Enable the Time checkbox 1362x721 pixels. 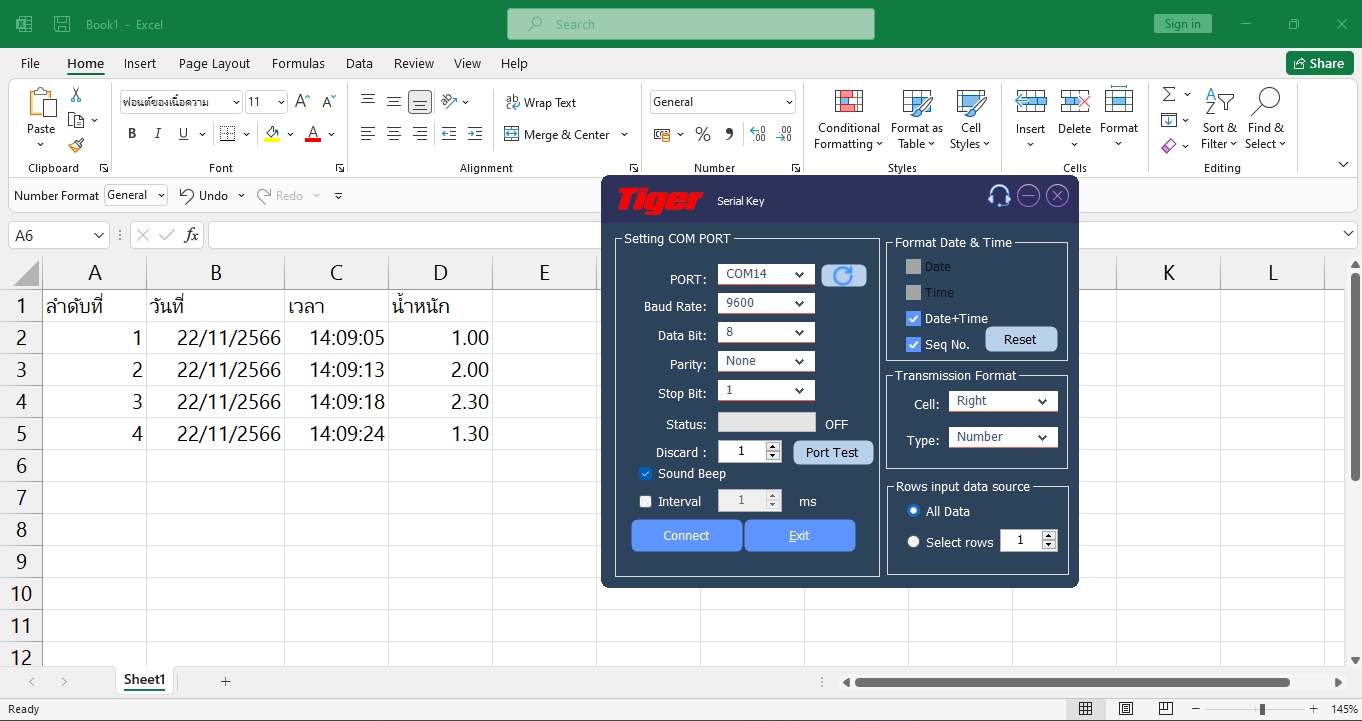point(913,293)
